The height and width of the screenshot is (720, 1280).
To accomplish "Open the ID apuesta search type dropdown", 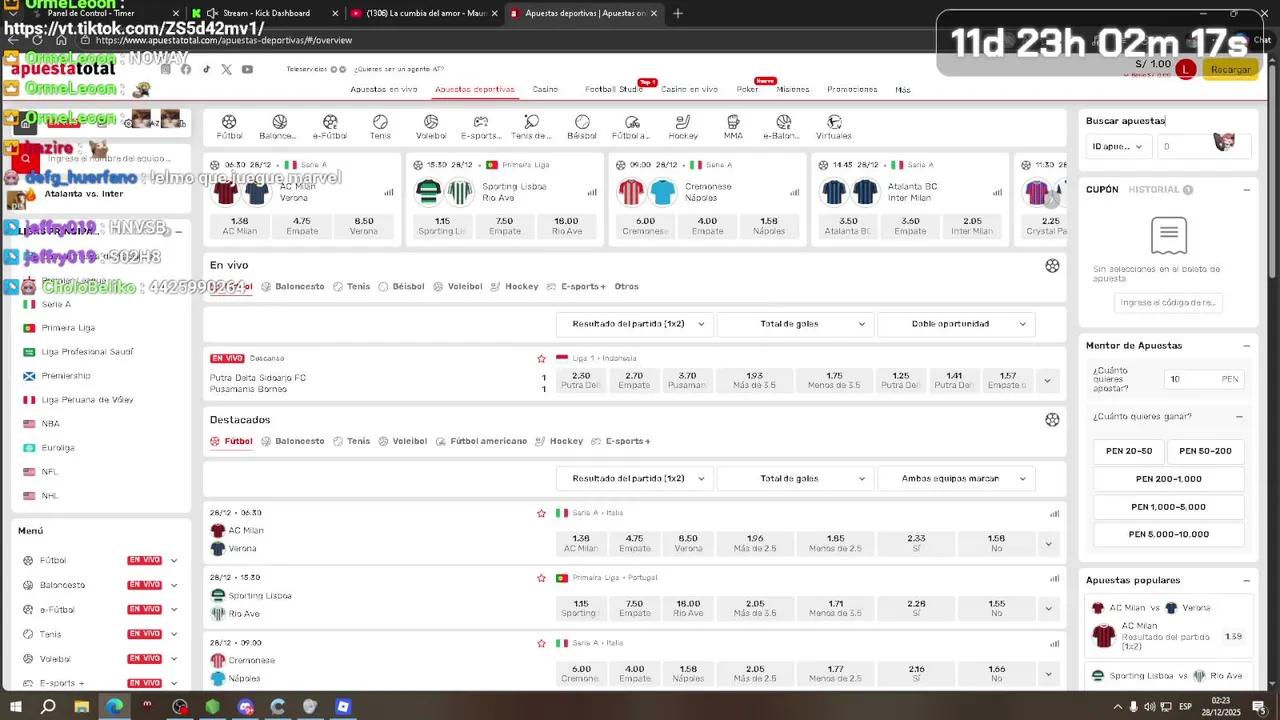I will (x=1117, y=147).
